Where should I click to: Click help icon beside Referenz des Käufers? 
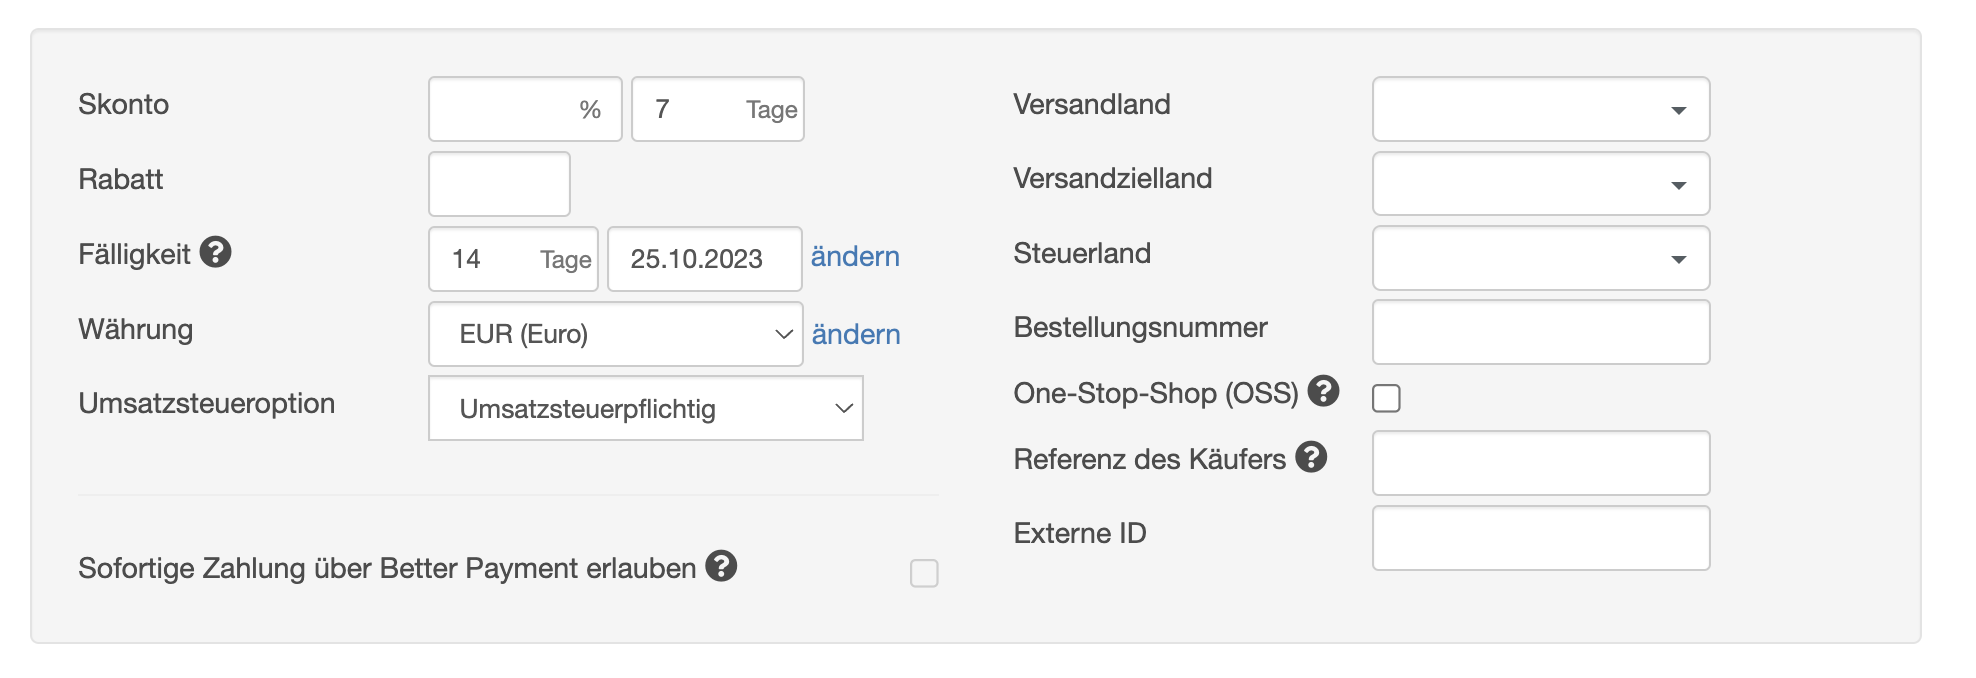click(x=1311, y=457)
